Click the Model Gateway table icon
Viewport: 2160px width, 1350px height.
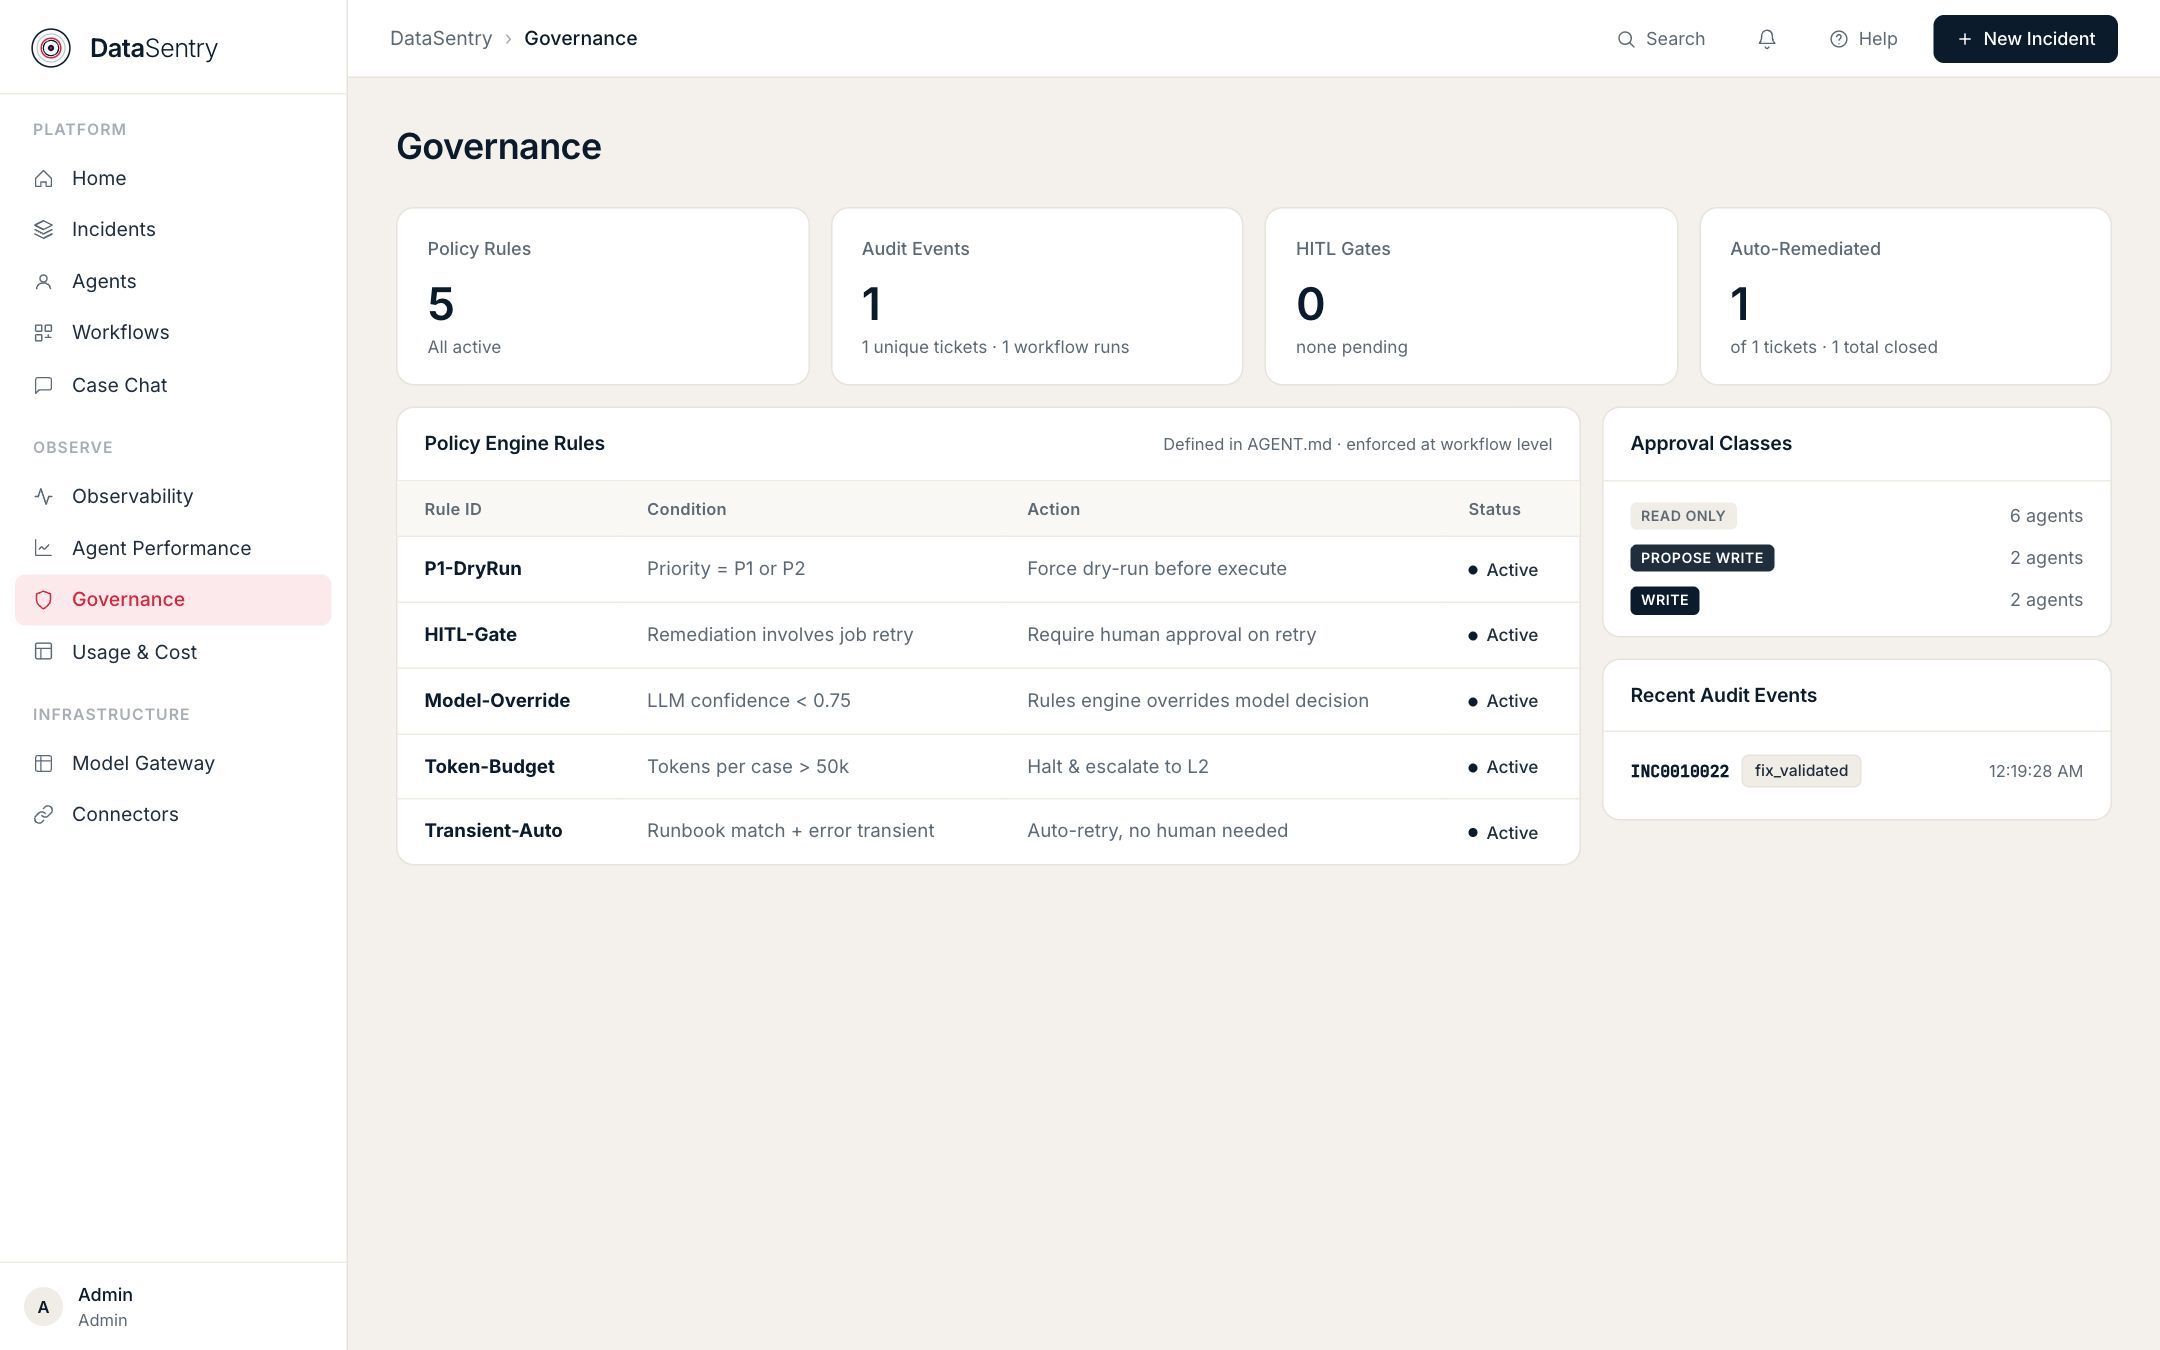[x=43, y=763]
